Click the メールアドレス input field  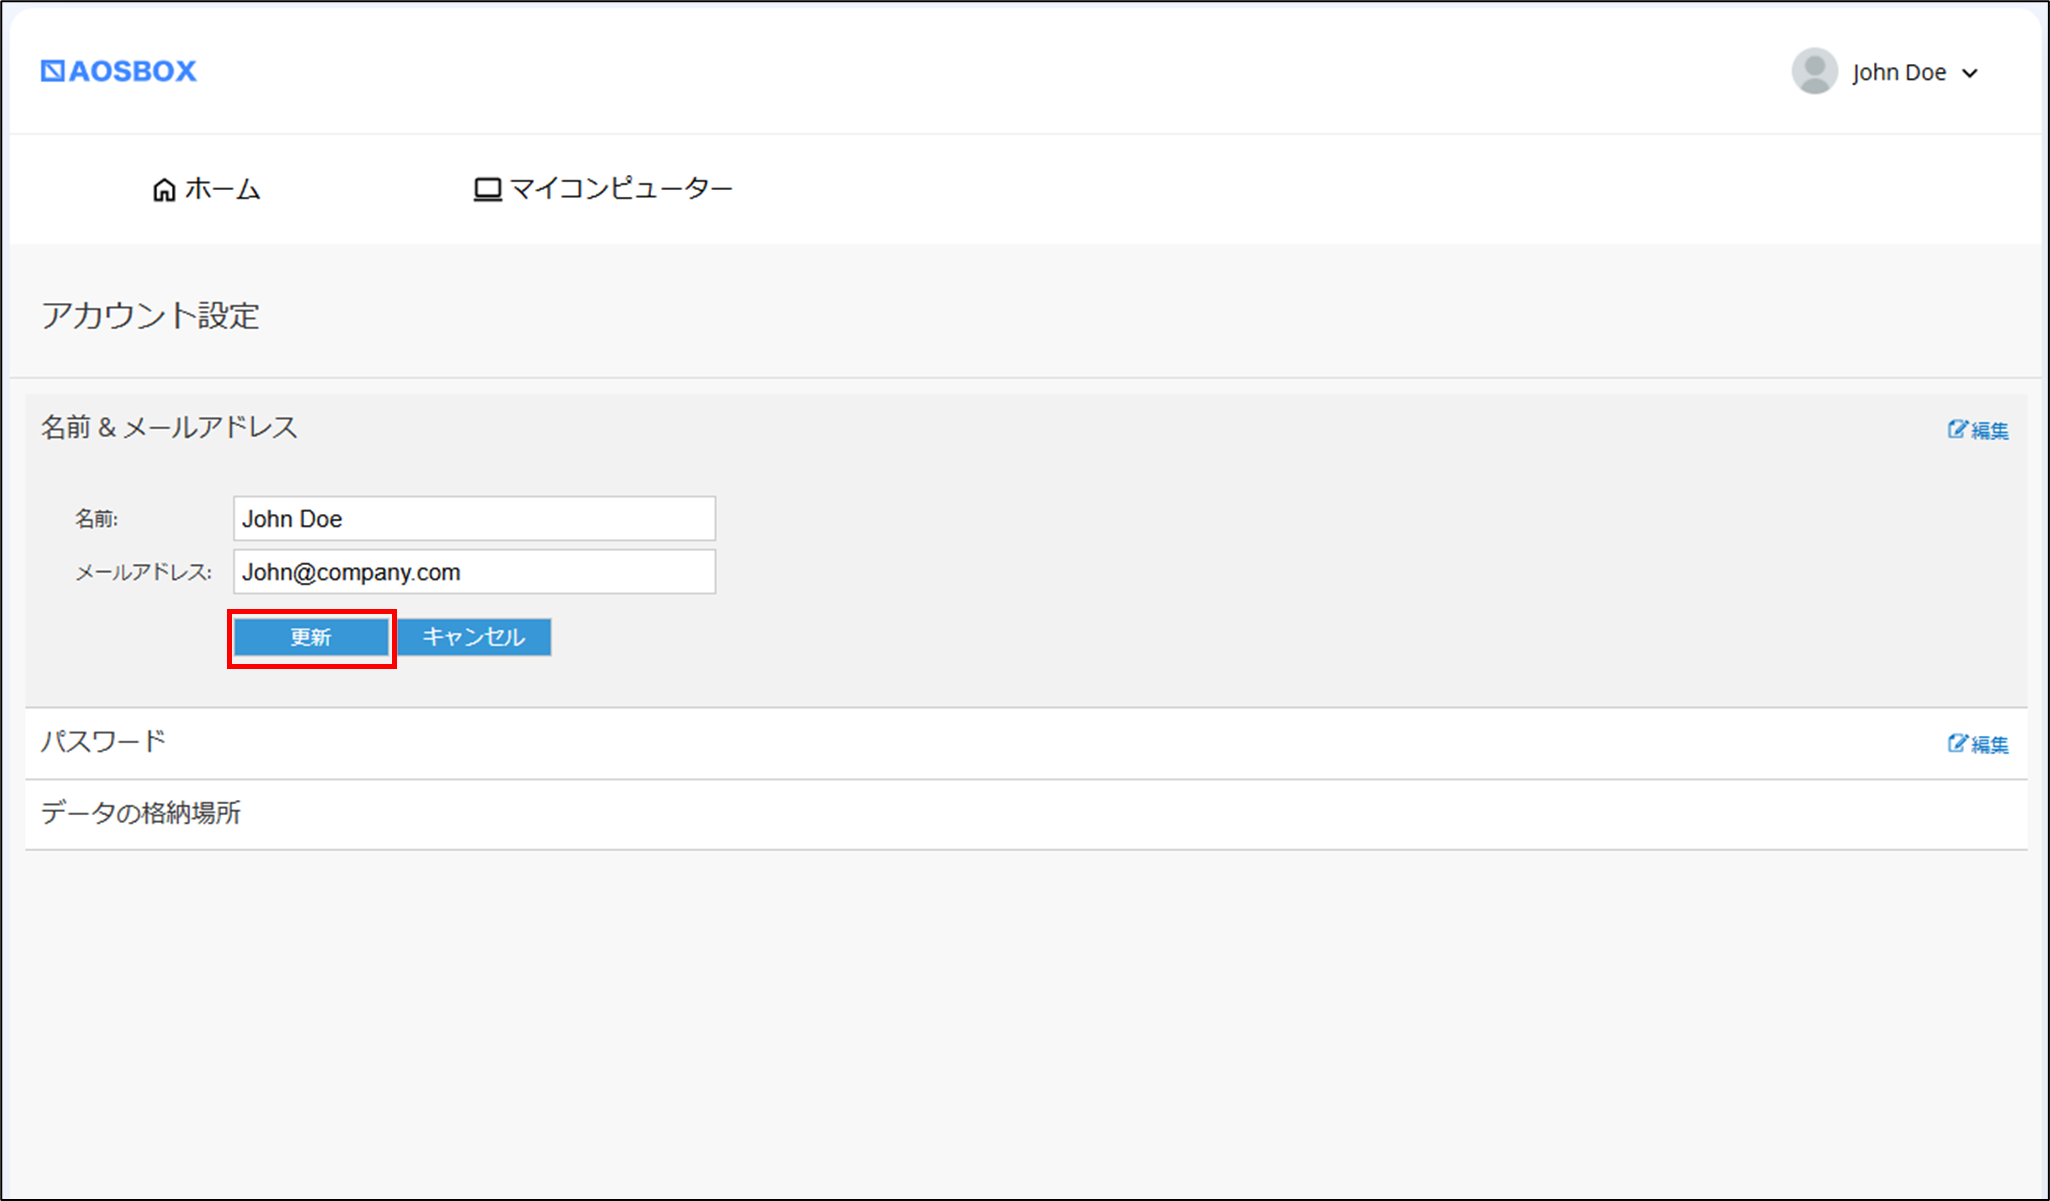point(474,572)
